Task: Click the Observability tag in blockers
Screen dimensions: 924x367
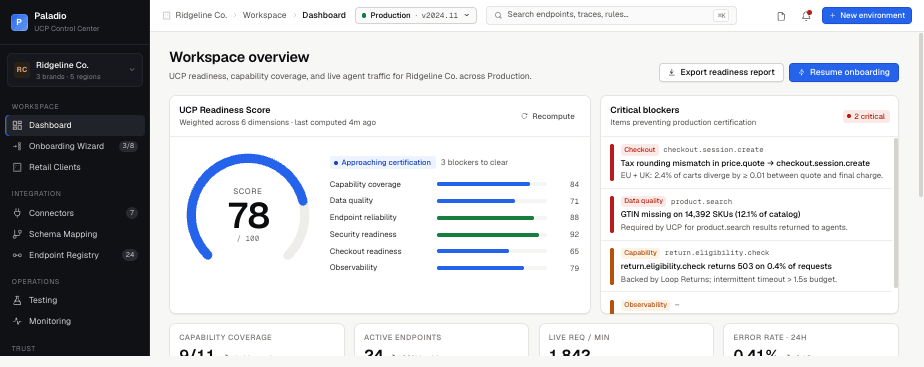Action: [645, 305]
